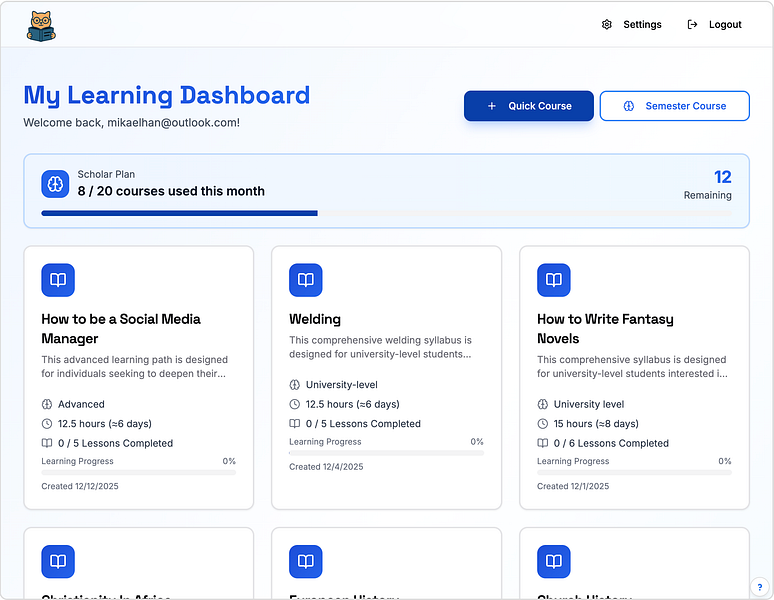Click the book icon on Welding card
Image resolution: width=774 pixels, height=600 pixels.
(x=306, y=280)
